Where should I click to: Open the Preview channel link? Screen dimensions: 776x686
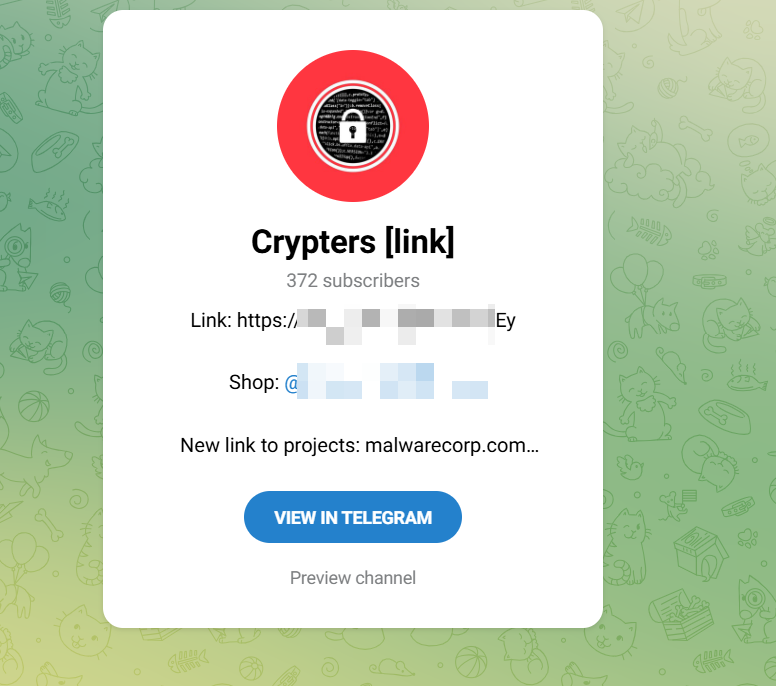coord(353,578)
